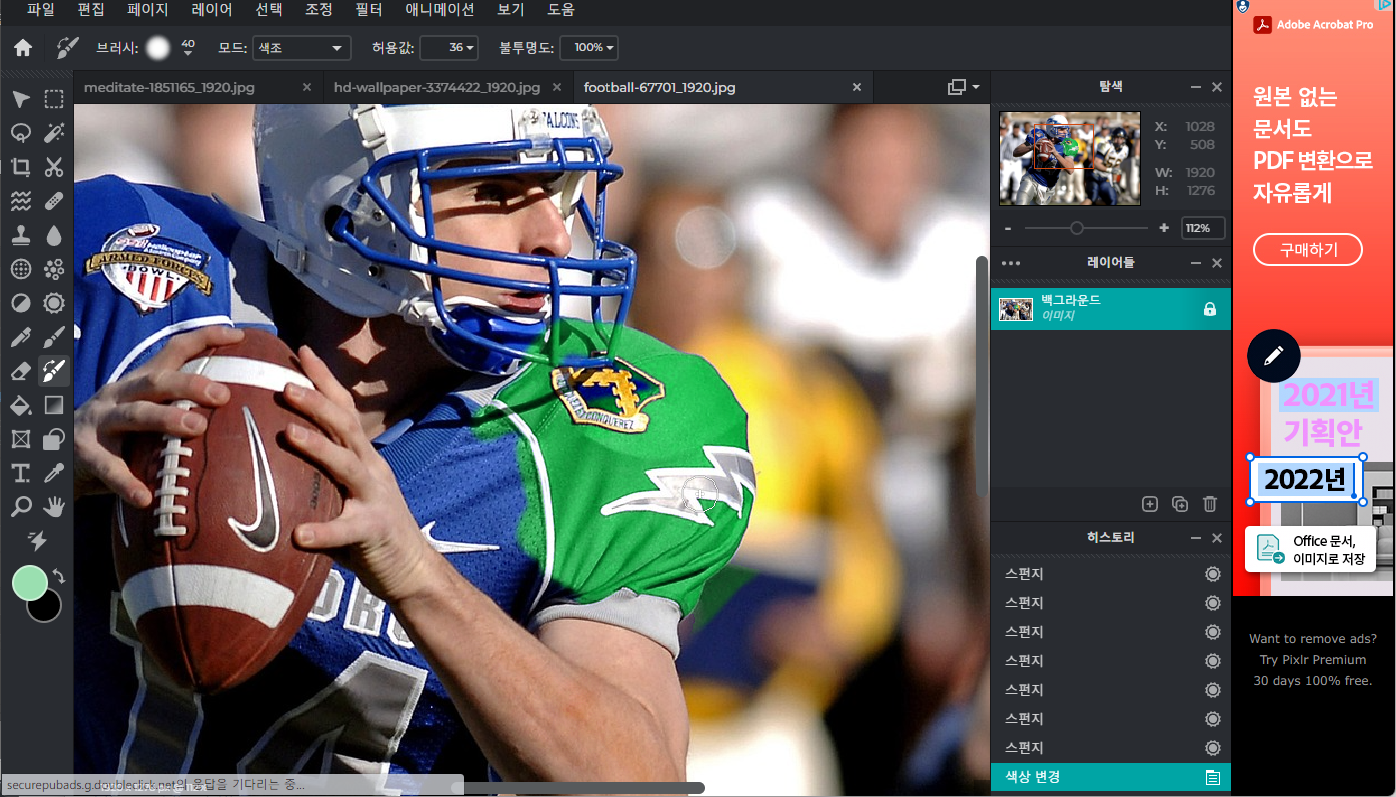
Task: Open the 모드 dropdown set to 색조
Action: (301, 47)
